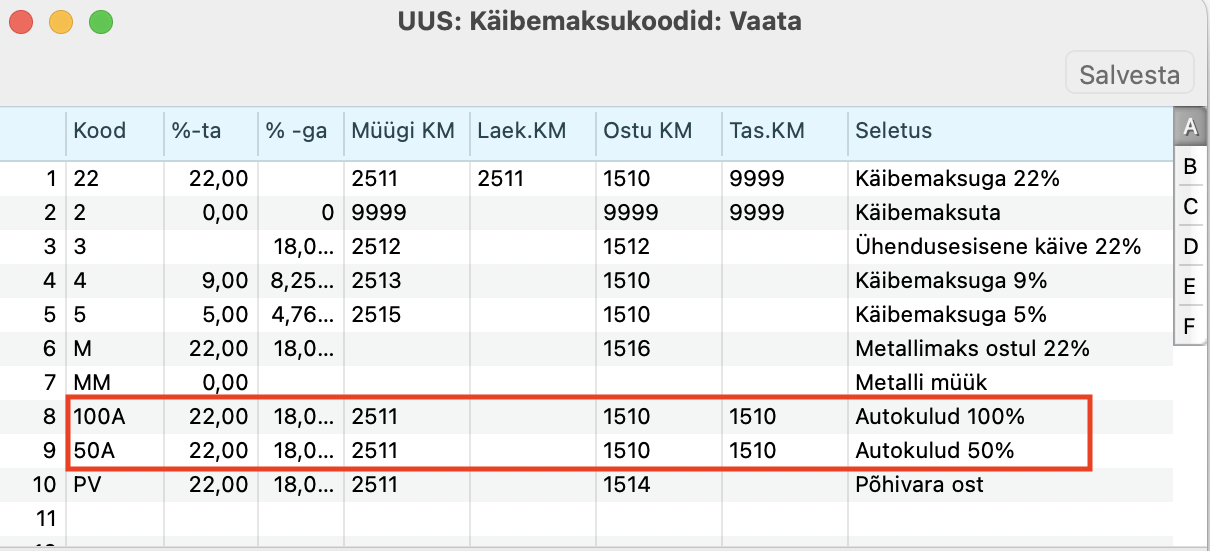Select the Ostu KM column header
Image resolution: width=1210 pixels, height=551 pixels.
(x=659, y=130)
